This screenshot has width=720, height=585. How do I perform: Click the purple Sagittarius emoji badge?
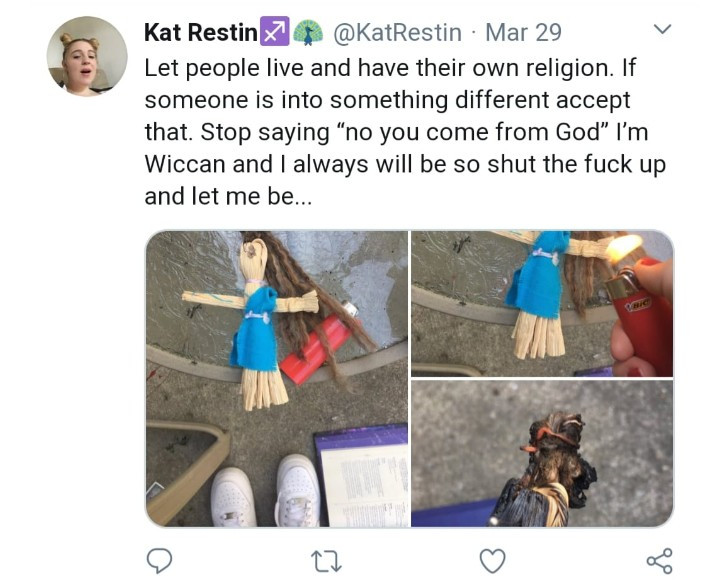pyautogui.click(x=274, y=32)
